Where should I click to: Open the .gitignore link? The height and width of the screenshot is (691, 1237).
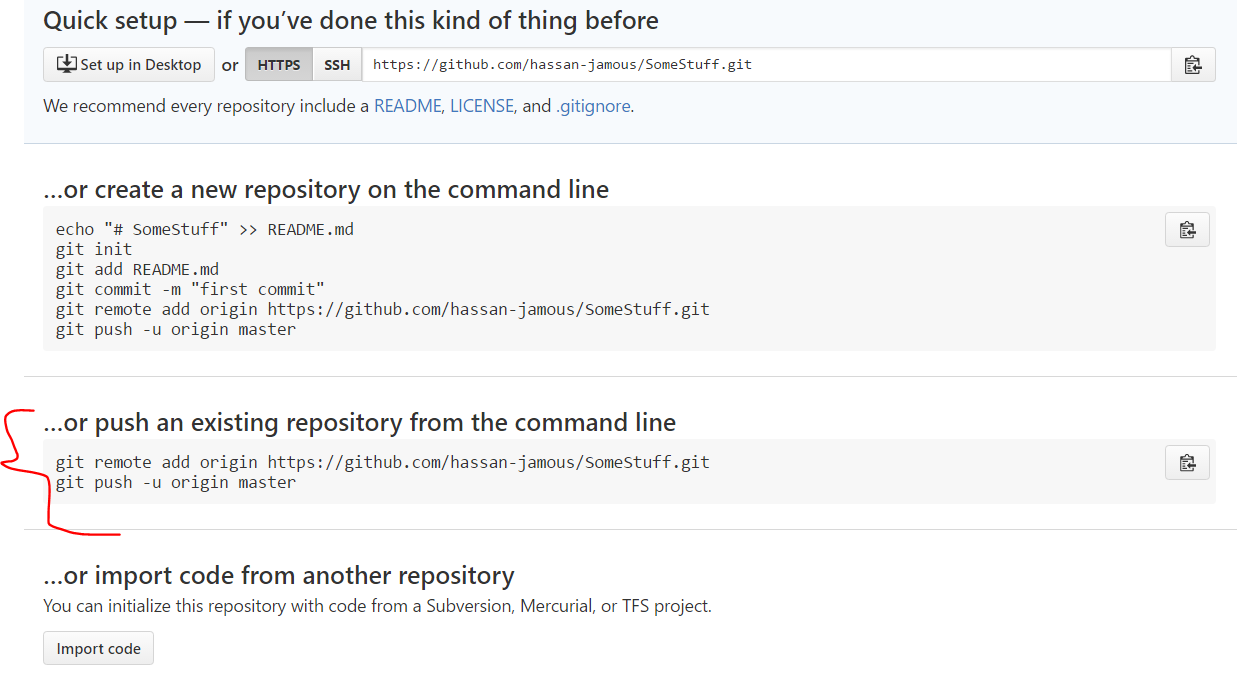click(593, 105)
